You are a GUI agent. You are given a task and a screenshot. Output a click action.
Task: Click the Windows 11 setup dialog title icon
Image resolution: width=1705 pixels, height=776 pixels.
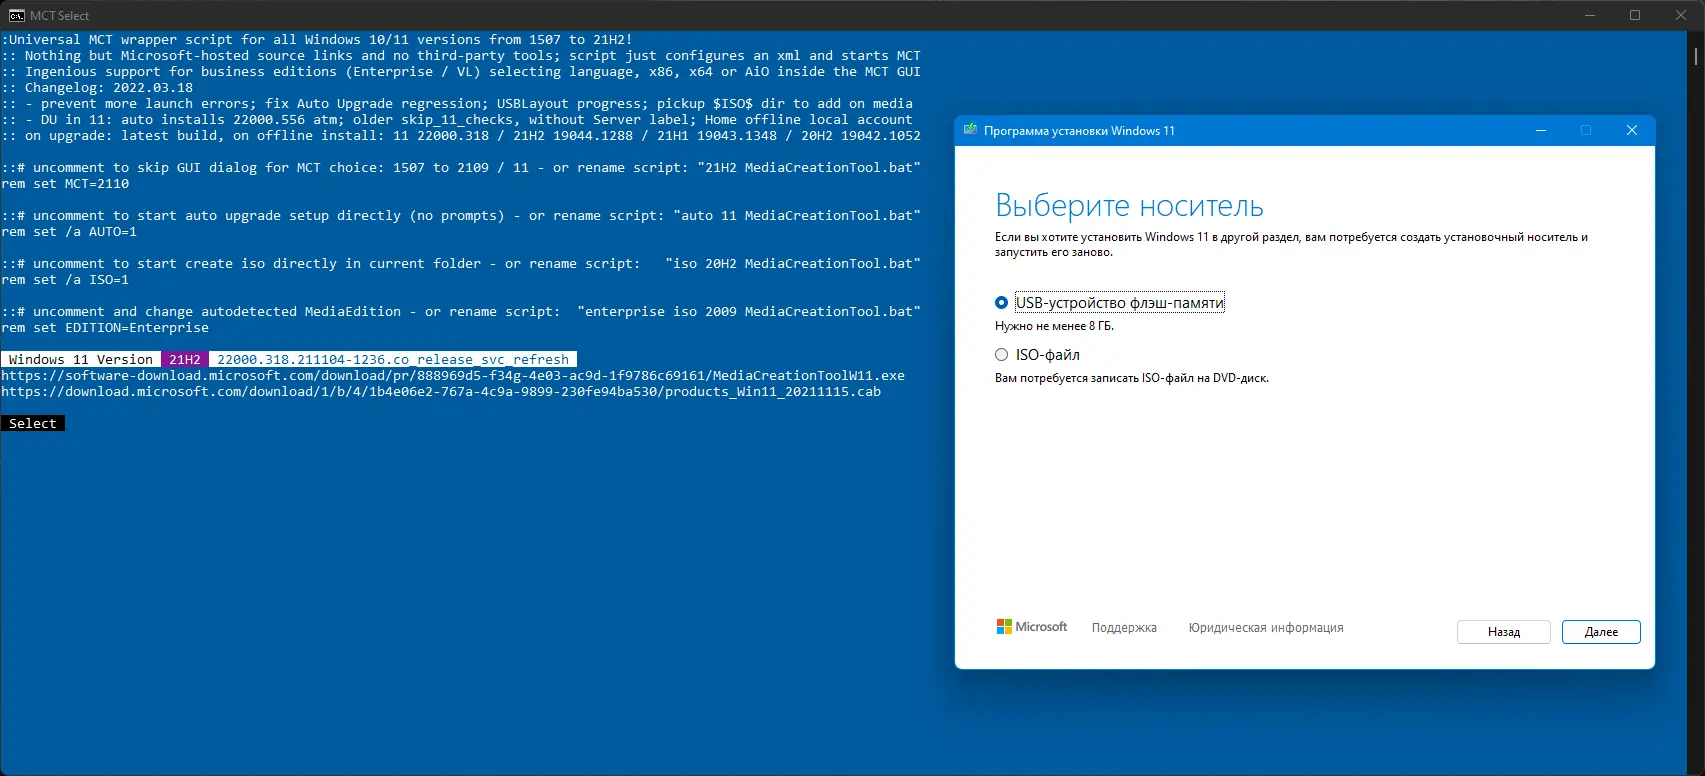click(x=970, y=130)
